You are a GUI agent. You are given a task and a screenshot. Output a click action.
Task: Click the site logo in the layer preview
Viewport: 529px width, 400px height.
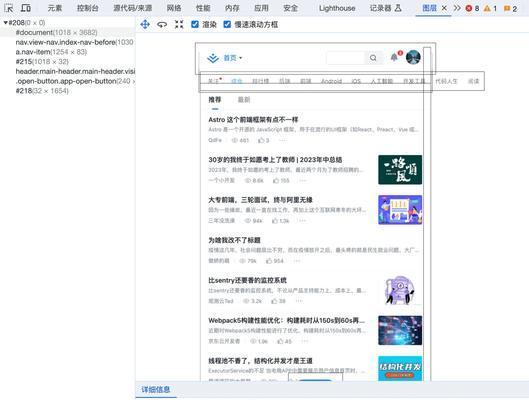(x=213, y=58)
